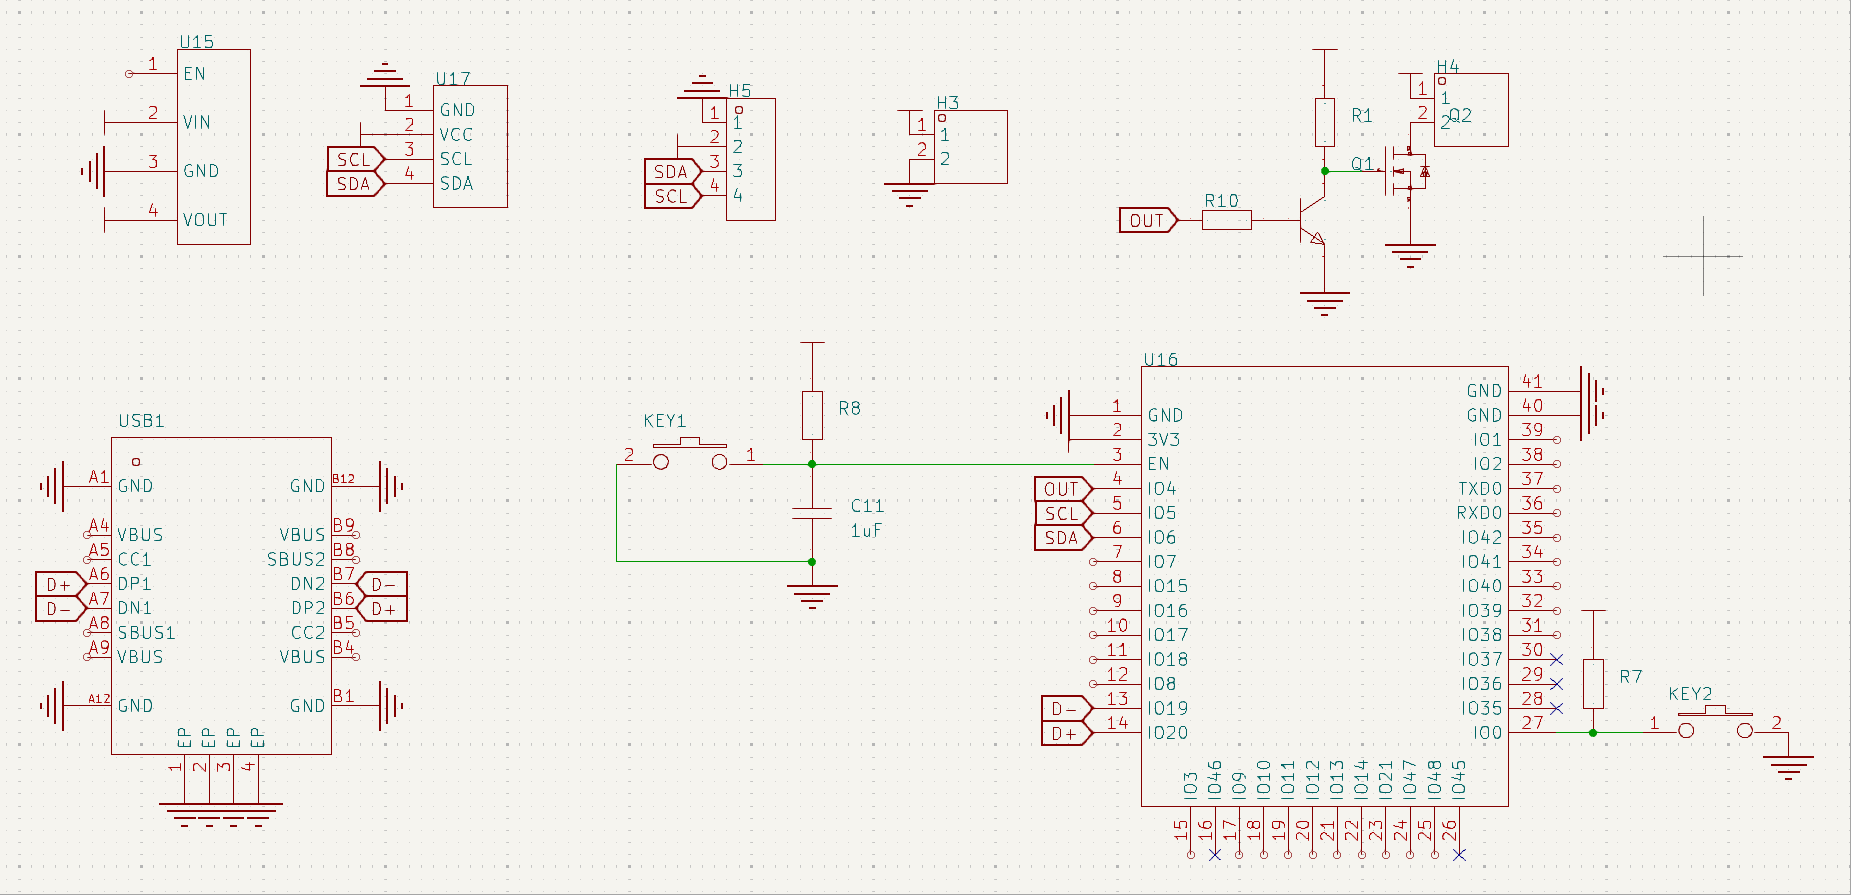Click the D+ label at USB1 DP1
Screen dimensions: 1851x895
pyautogui.click(x=61, y=585)
